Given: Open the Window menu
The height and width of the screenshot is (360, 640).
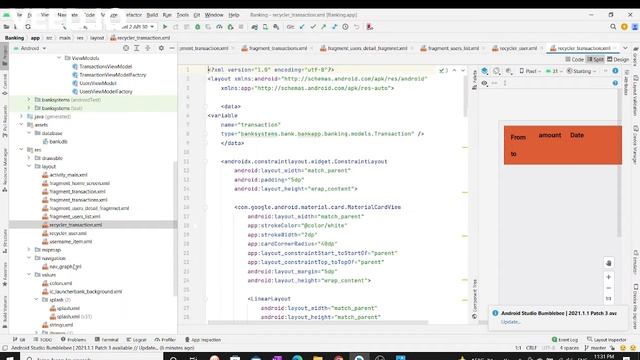Looking at the screenshot, I should pyautogui.click(x=214, y=15).
